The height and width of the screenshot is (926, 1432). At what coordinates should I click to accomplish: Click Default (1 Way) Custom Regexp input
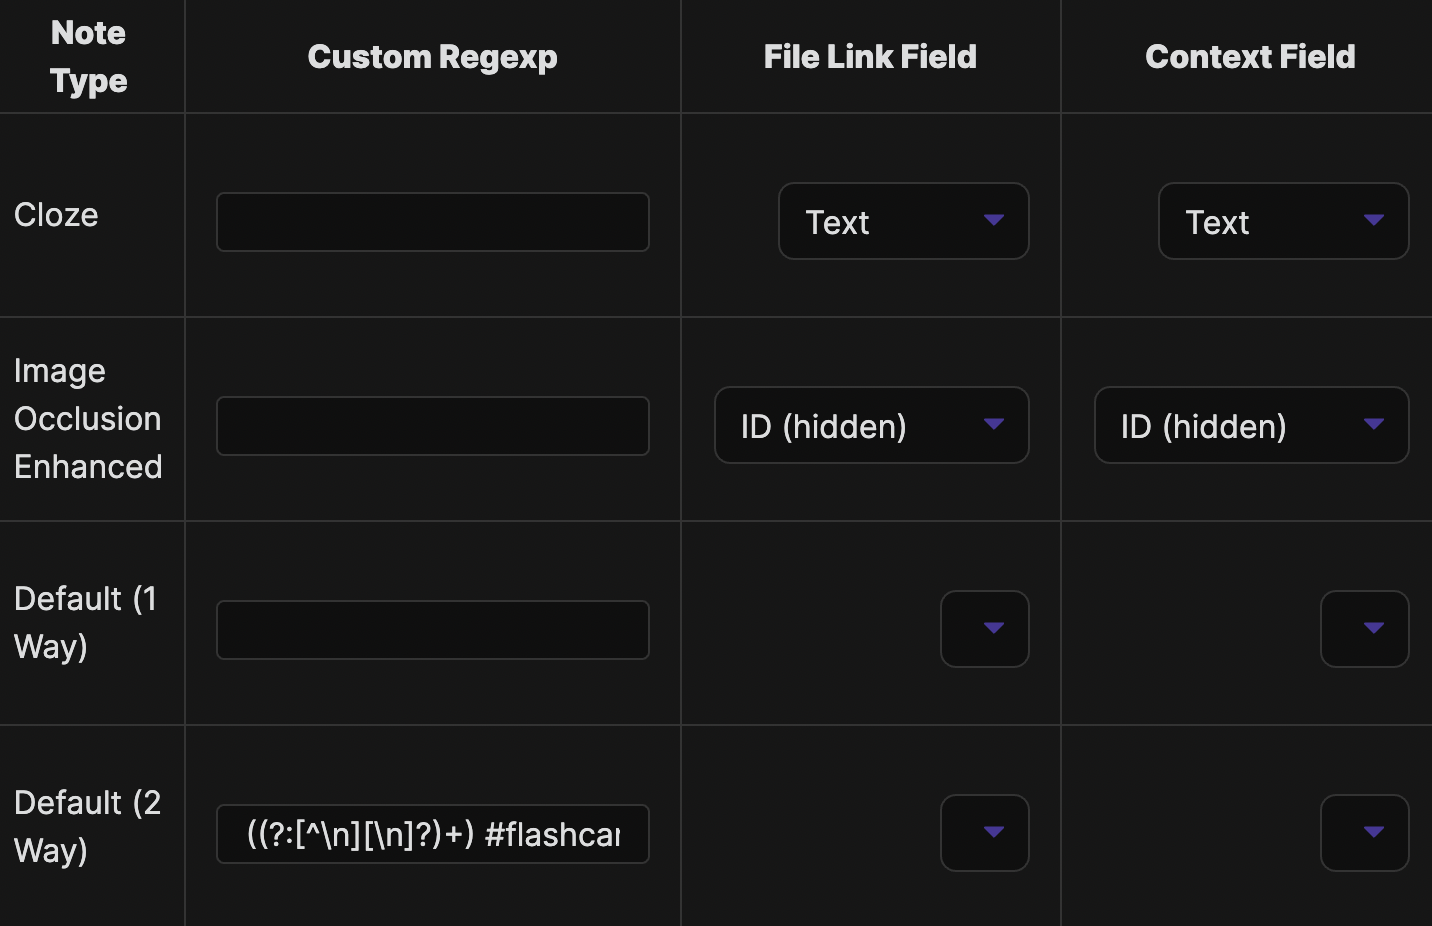point(432,630)
